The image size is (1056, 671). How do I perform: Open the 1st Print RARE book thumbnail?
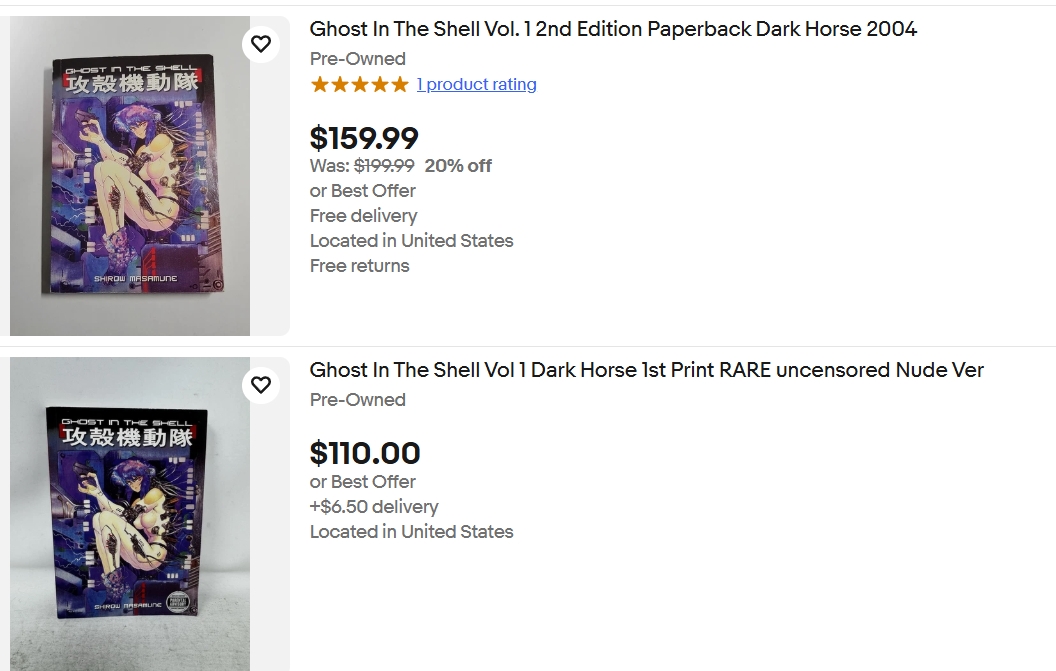coord(130,513)
